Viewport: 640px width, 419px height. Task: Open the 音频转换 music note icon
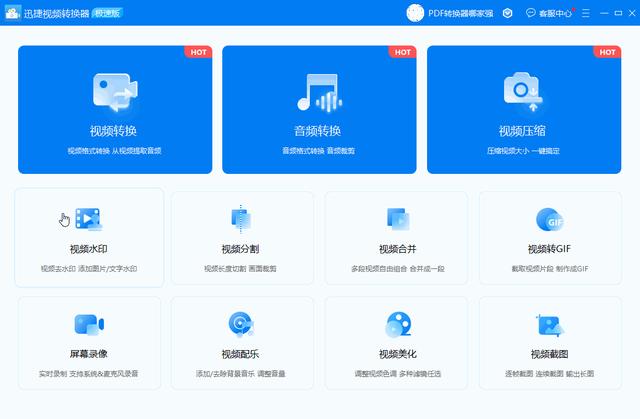click(319, 92)
